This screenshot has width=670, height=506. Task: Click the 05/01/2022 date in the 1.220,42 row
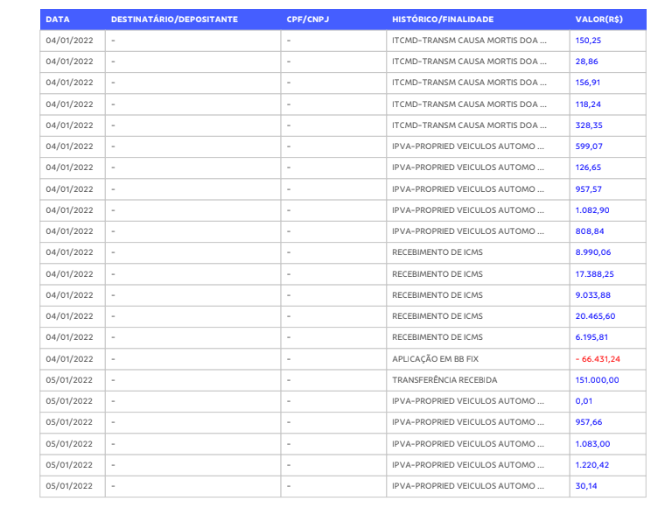[69, 465]
